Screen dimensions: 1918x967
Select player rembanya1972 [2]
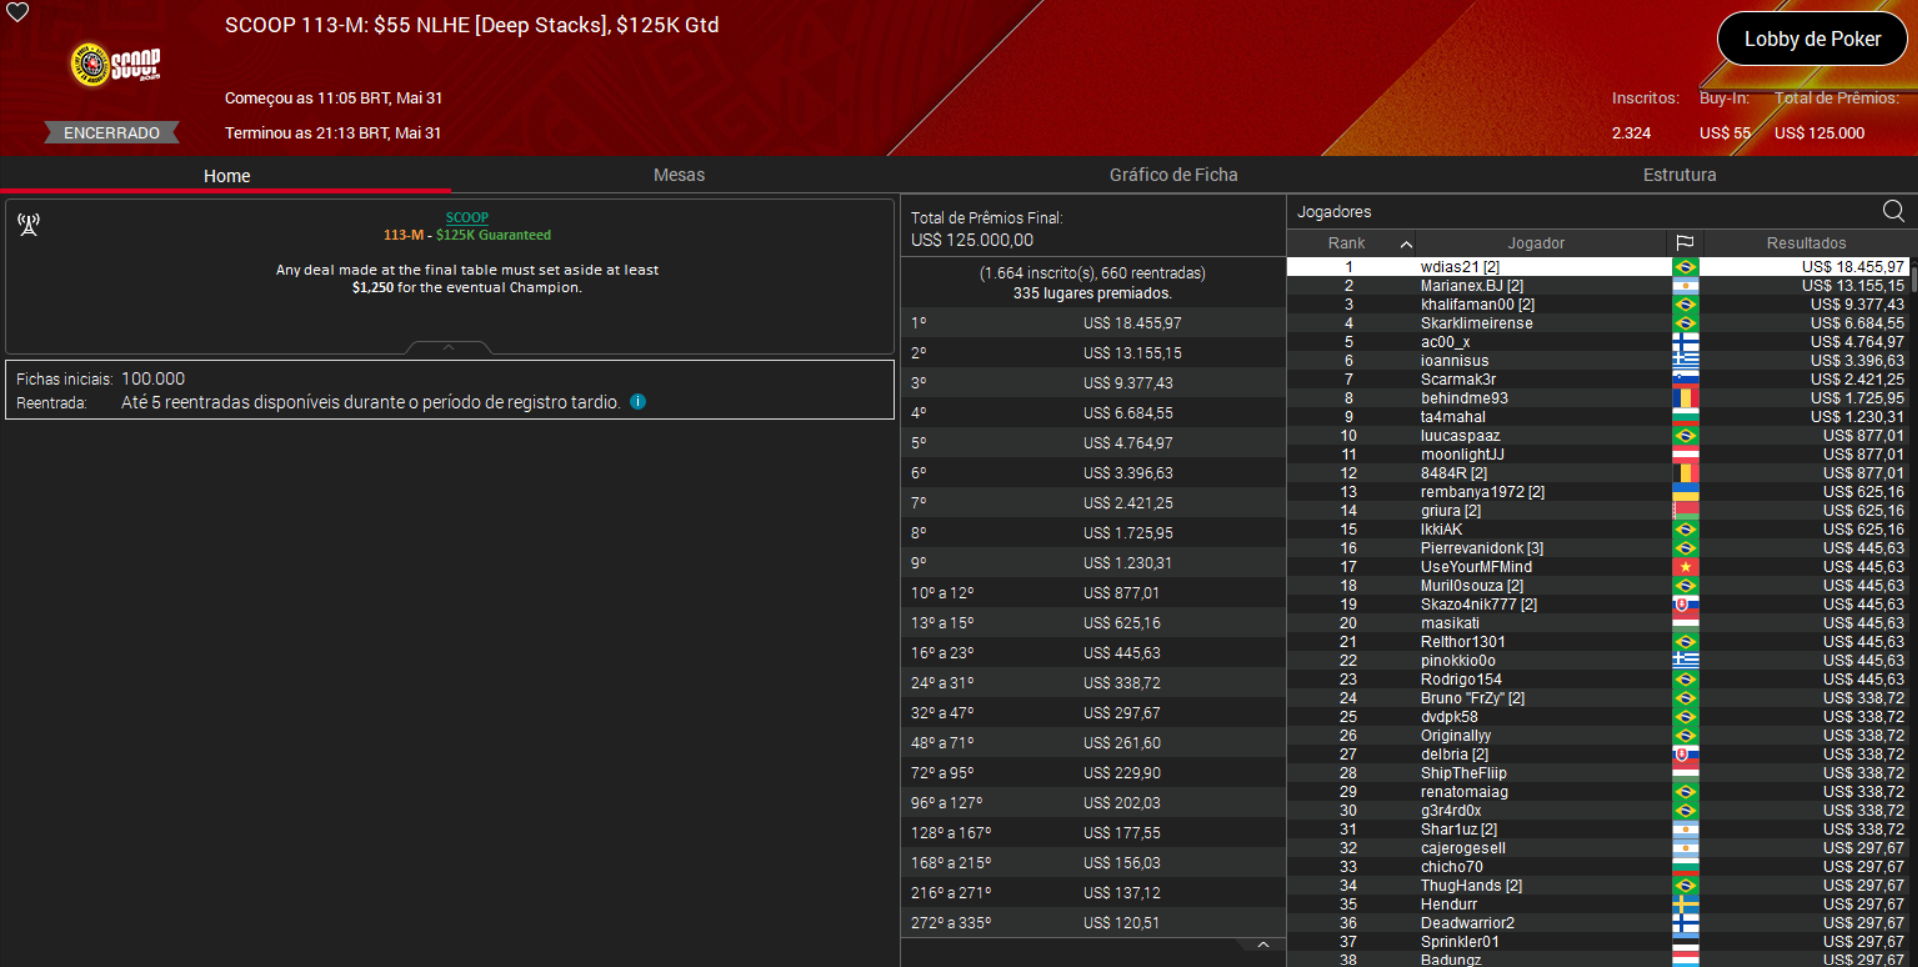click(1482, 492)
